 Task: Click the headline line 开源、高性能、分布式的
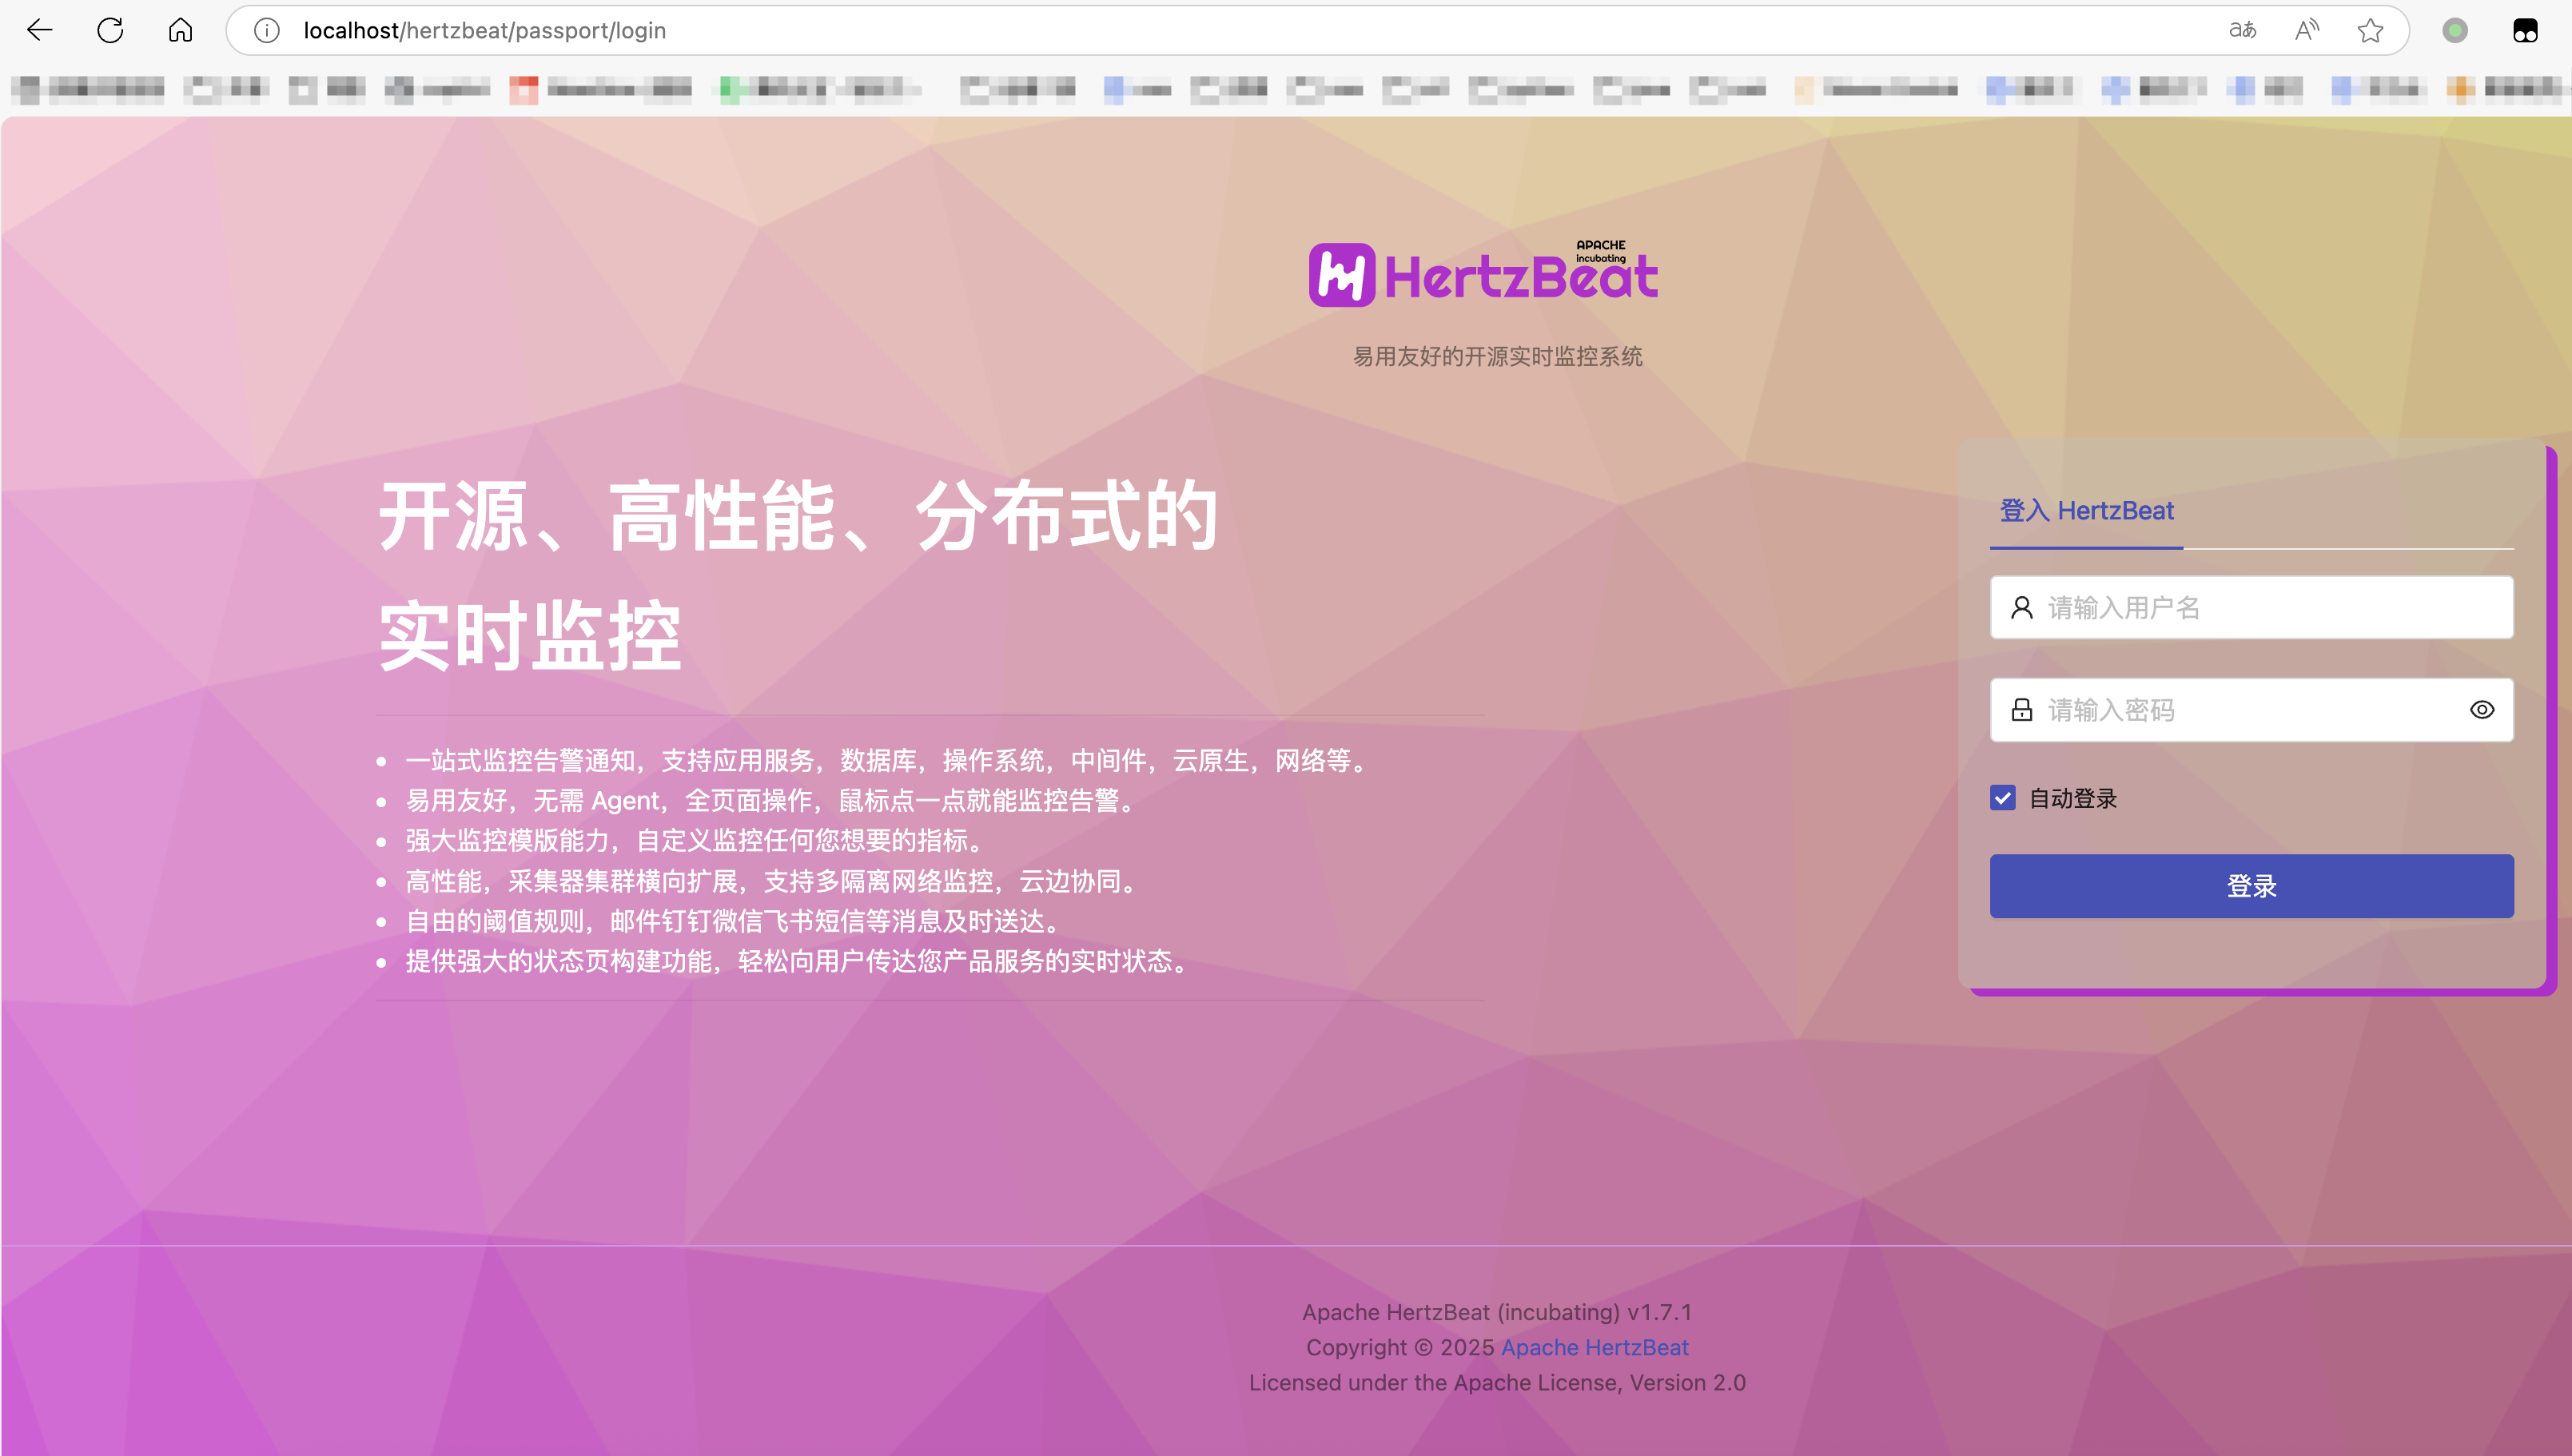click(797, 515)
